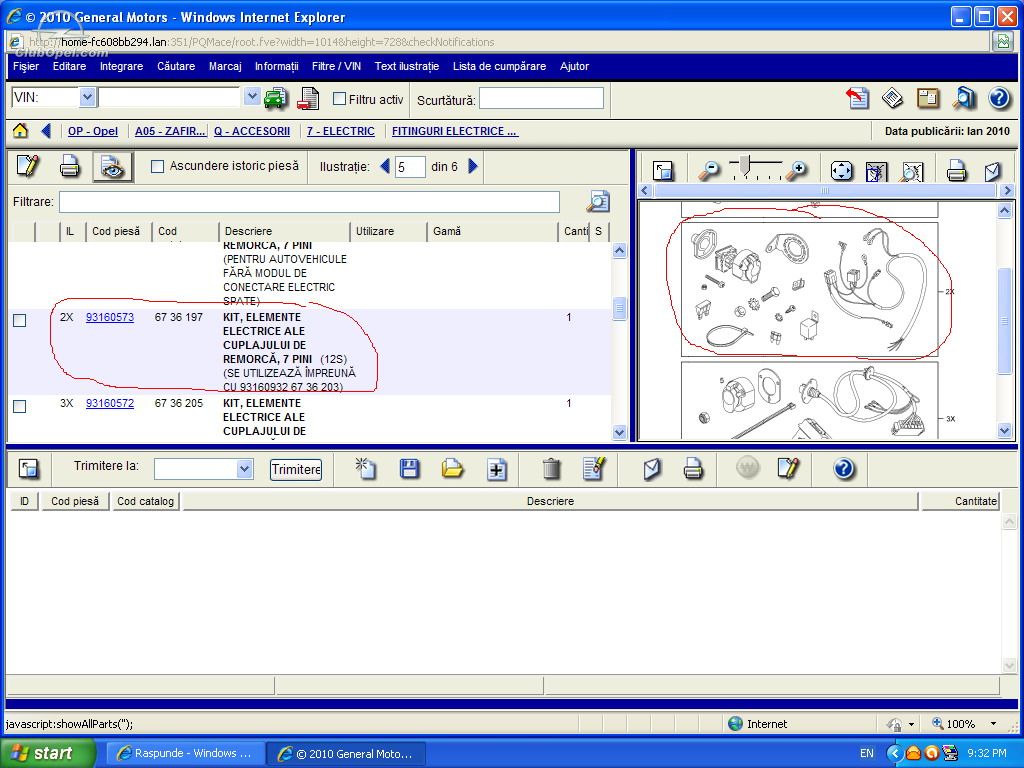This screenshot has height=768, width=1024.
Task: Click the parts list vertical scrollbar thumb
Action: click(x=619, y=308)
